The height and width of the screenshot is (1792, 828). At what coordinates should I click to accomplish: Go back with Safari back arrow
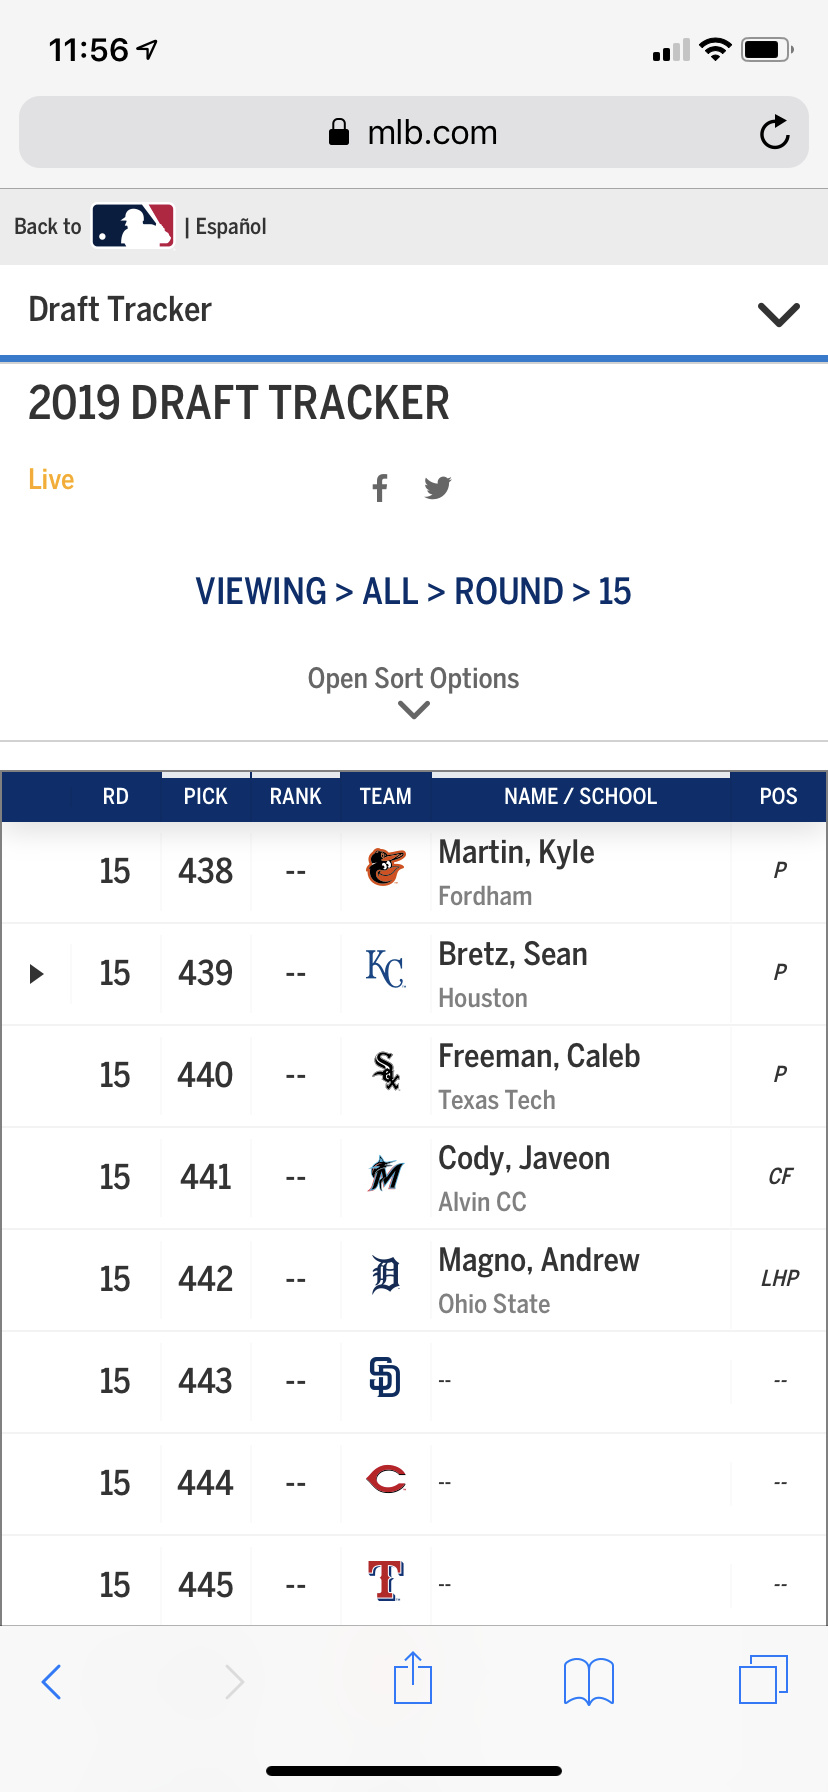coord(52,1681)
